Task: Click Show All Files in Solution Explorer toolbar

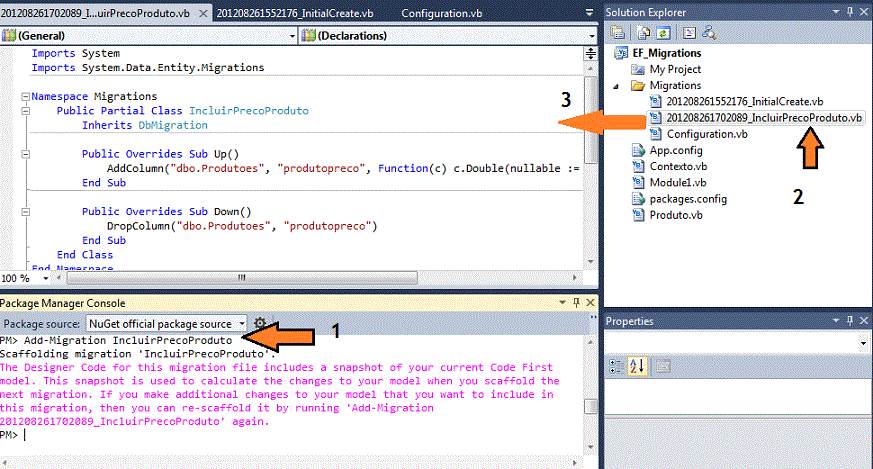Action: tap(643, 33)
